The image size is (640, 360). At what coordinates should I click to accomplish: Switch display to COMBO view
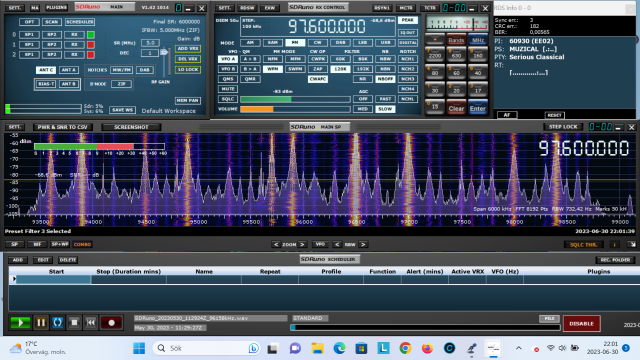pos(82,244)
